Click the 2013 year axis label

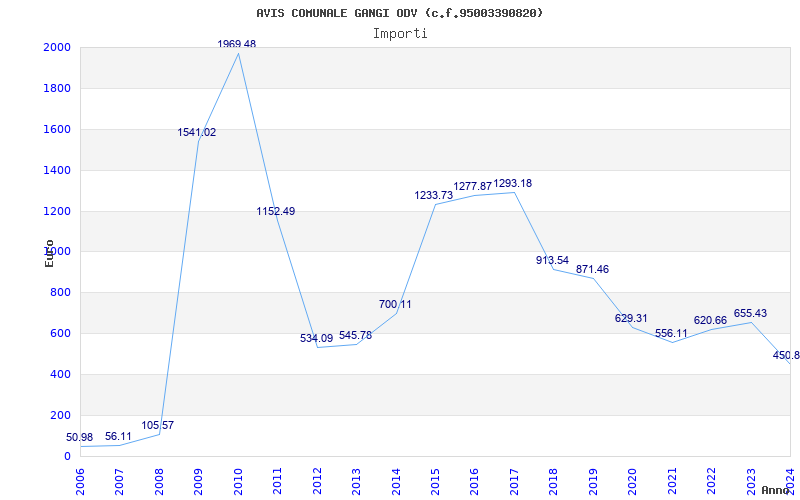[356, 482]
